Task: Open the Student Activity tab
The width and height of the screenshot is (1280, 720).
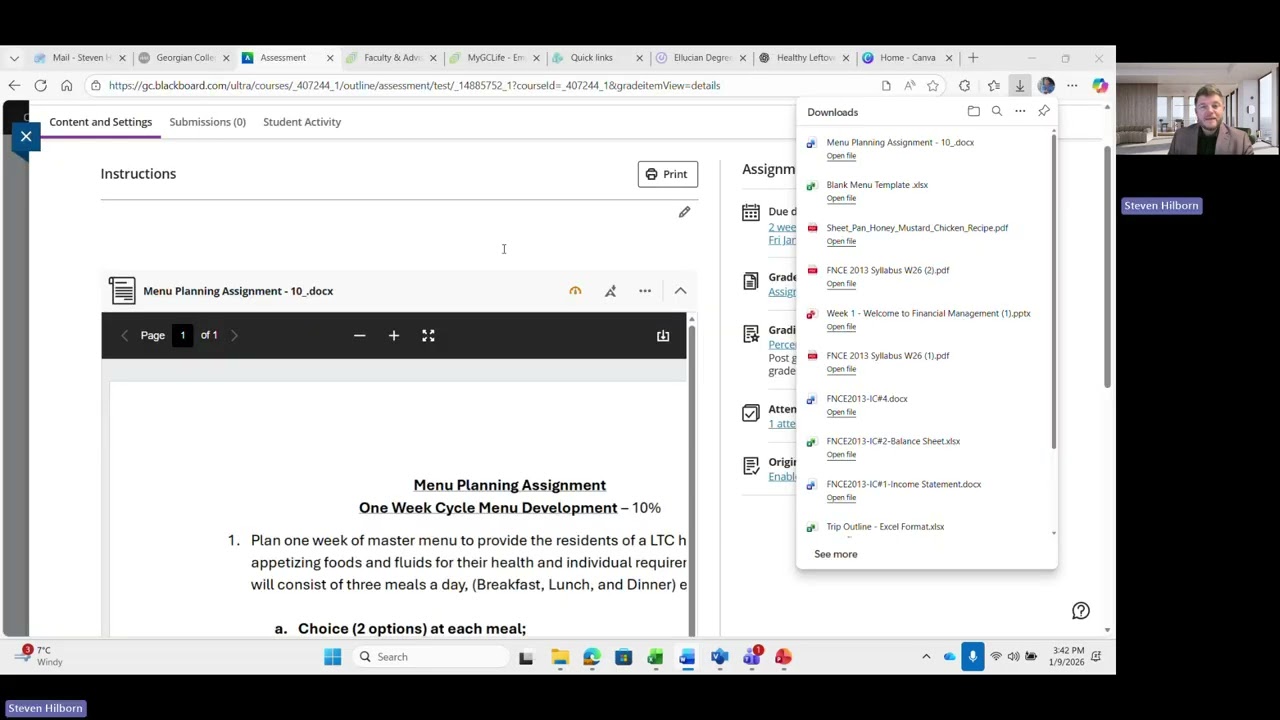Action: tap(302, 122)
